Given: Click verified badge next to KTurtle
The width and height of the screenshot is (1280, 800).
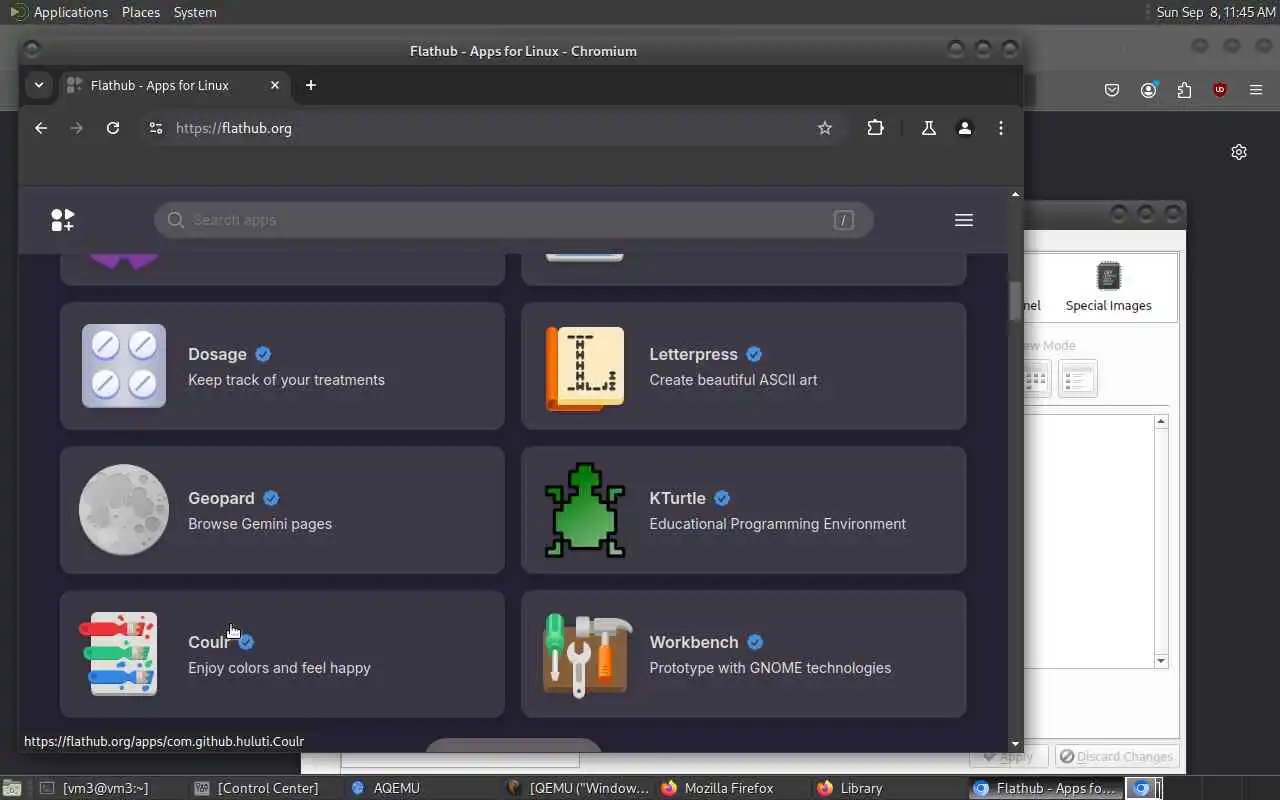Looking at the screenshot, I should (x=722, y=498).
